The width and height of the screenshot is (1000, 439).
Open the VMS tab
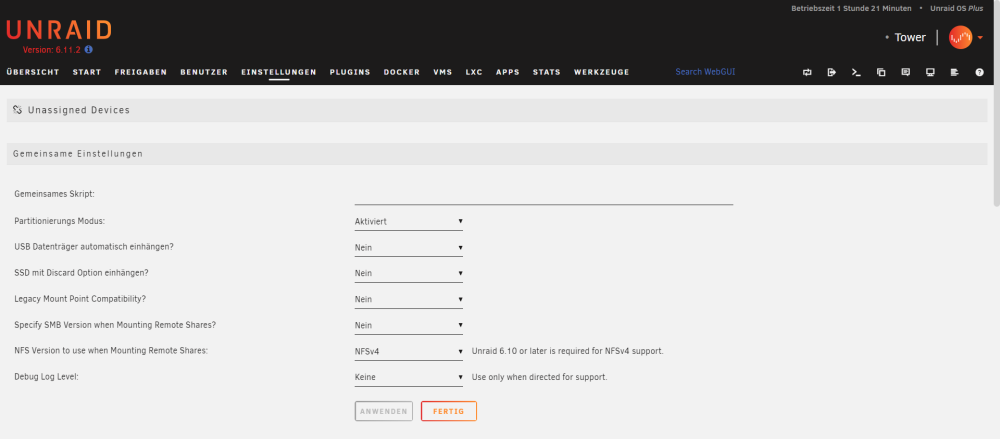click(x=443, y=72)
